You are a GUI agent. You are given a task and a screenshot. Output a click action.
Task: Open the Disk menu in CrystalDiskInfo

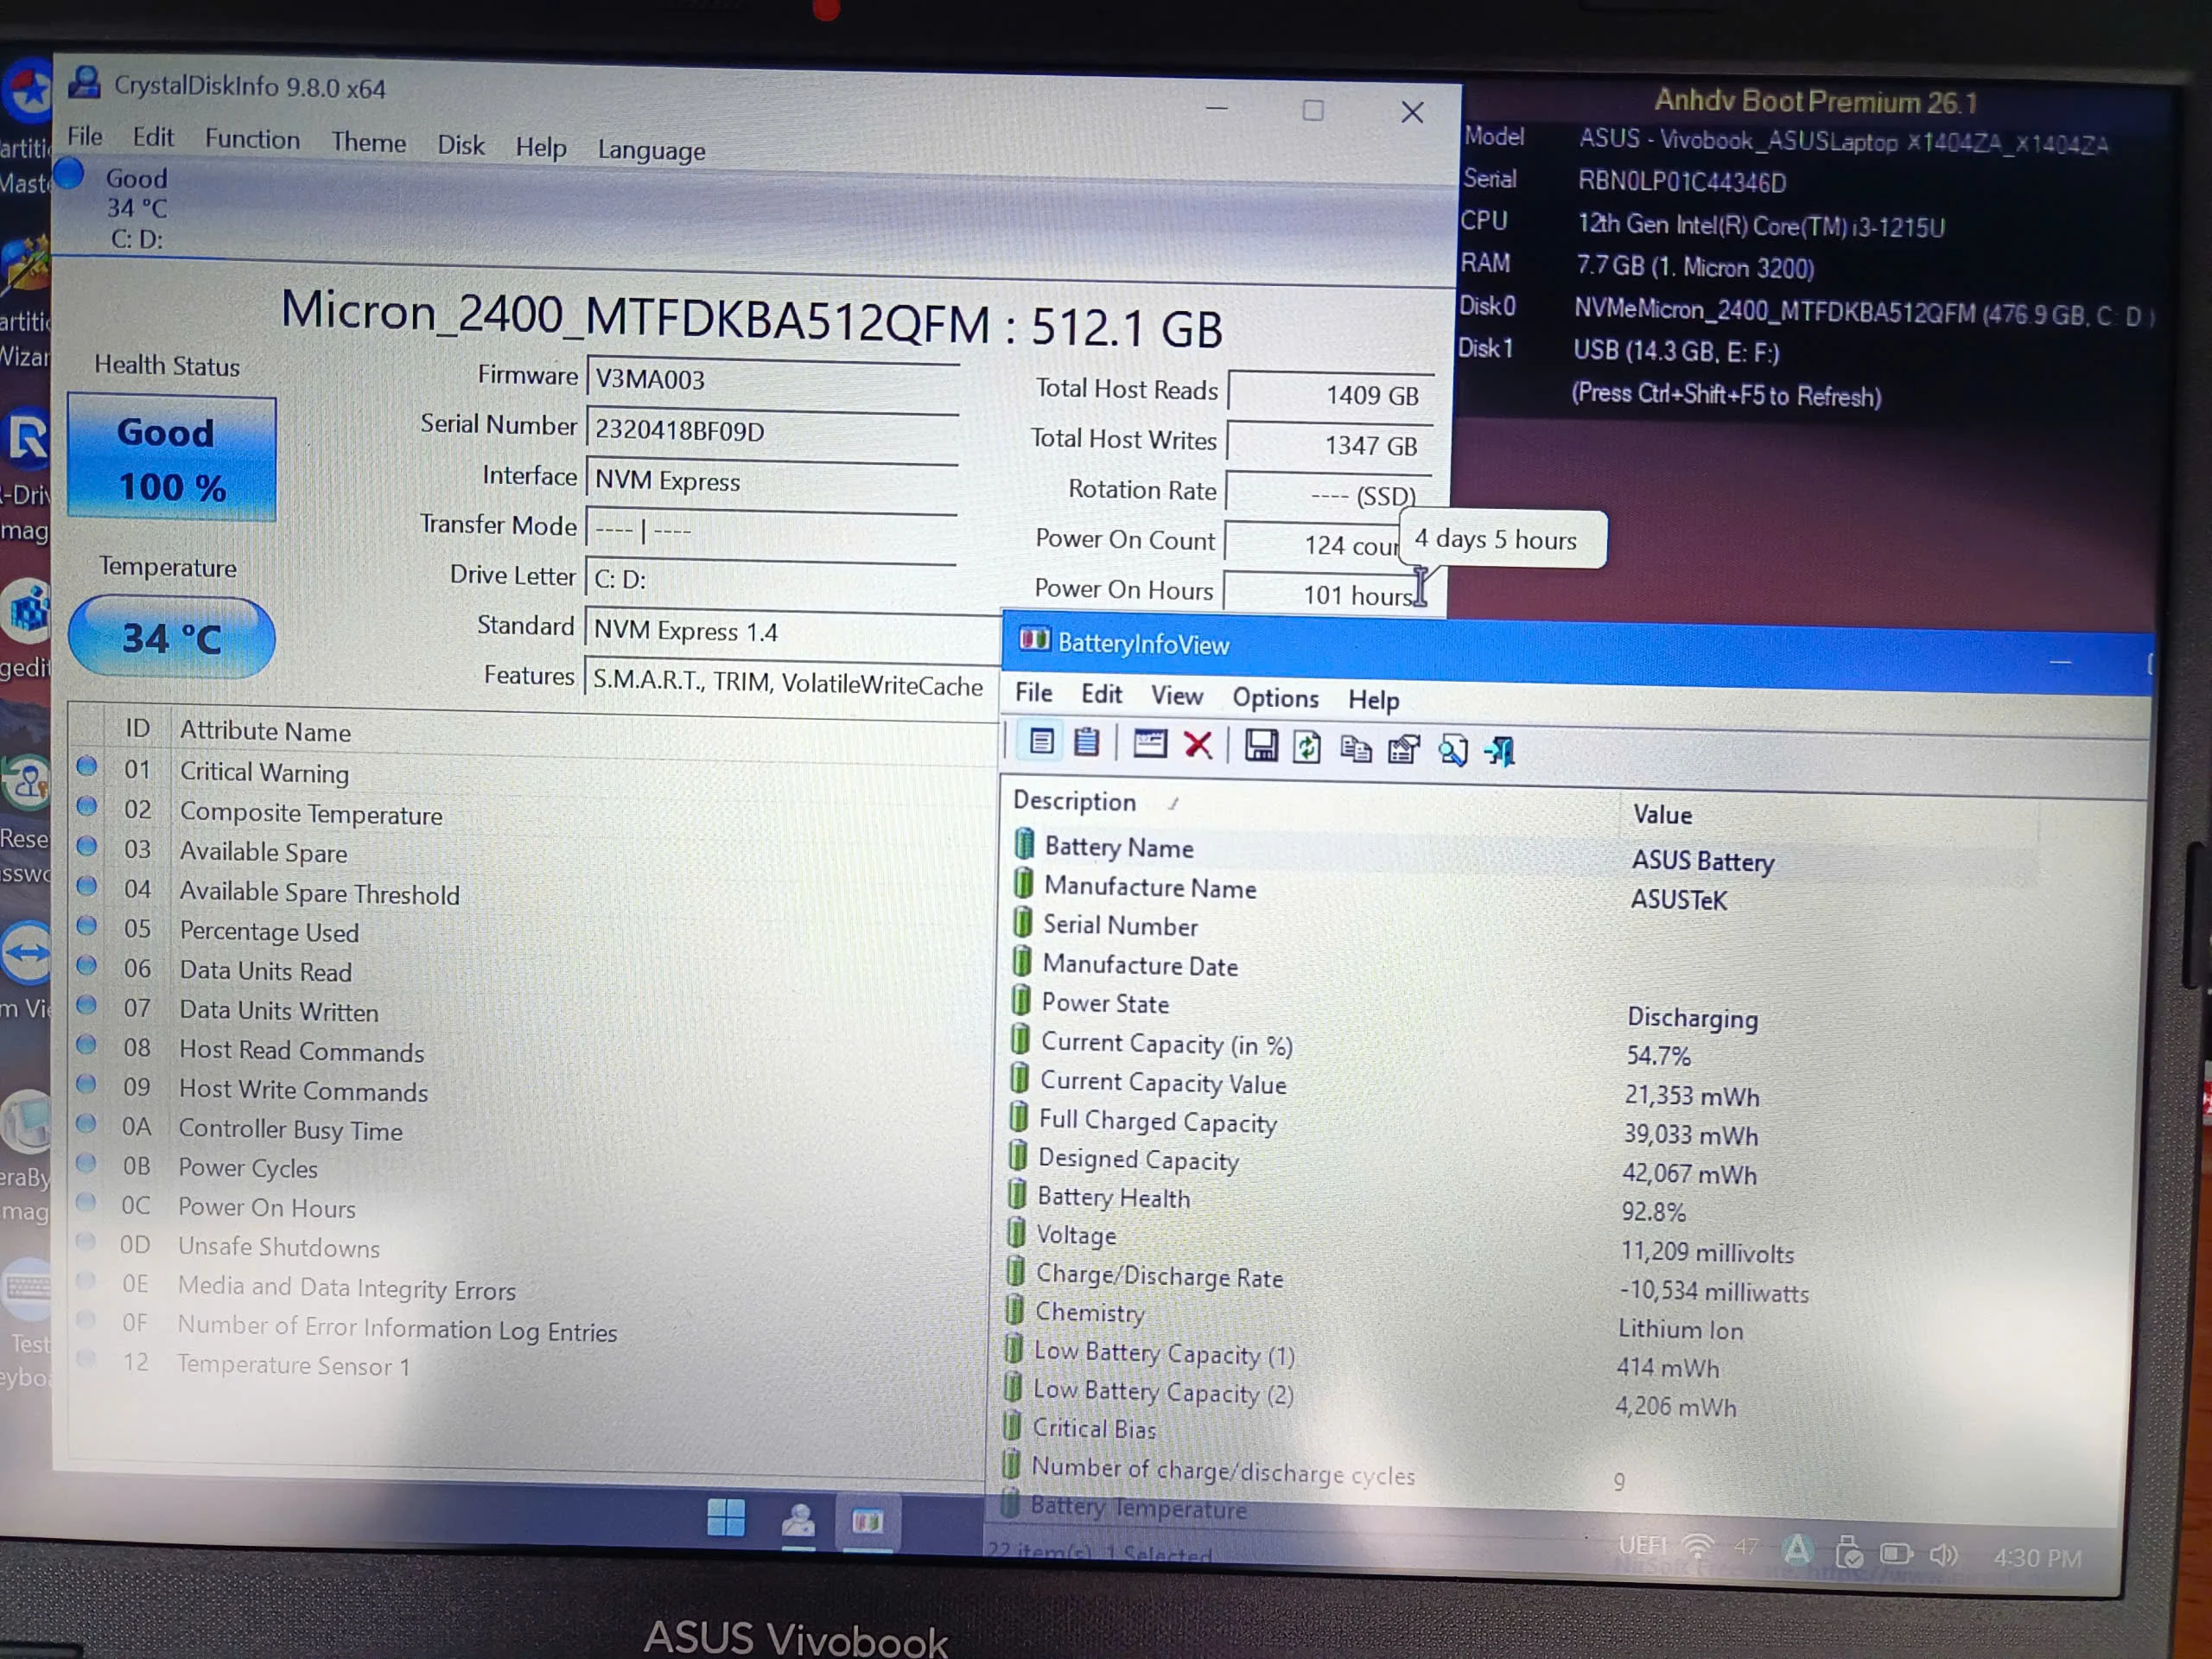coord(461,145)
